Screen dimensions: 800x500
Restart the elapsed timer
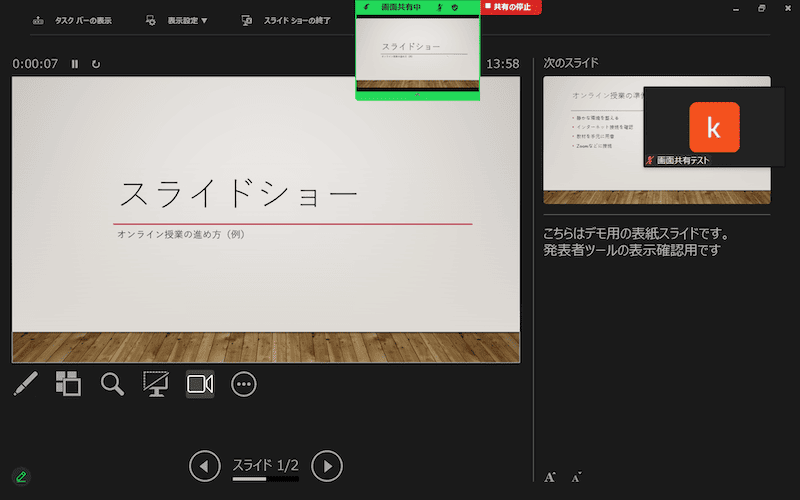point(96,64)
